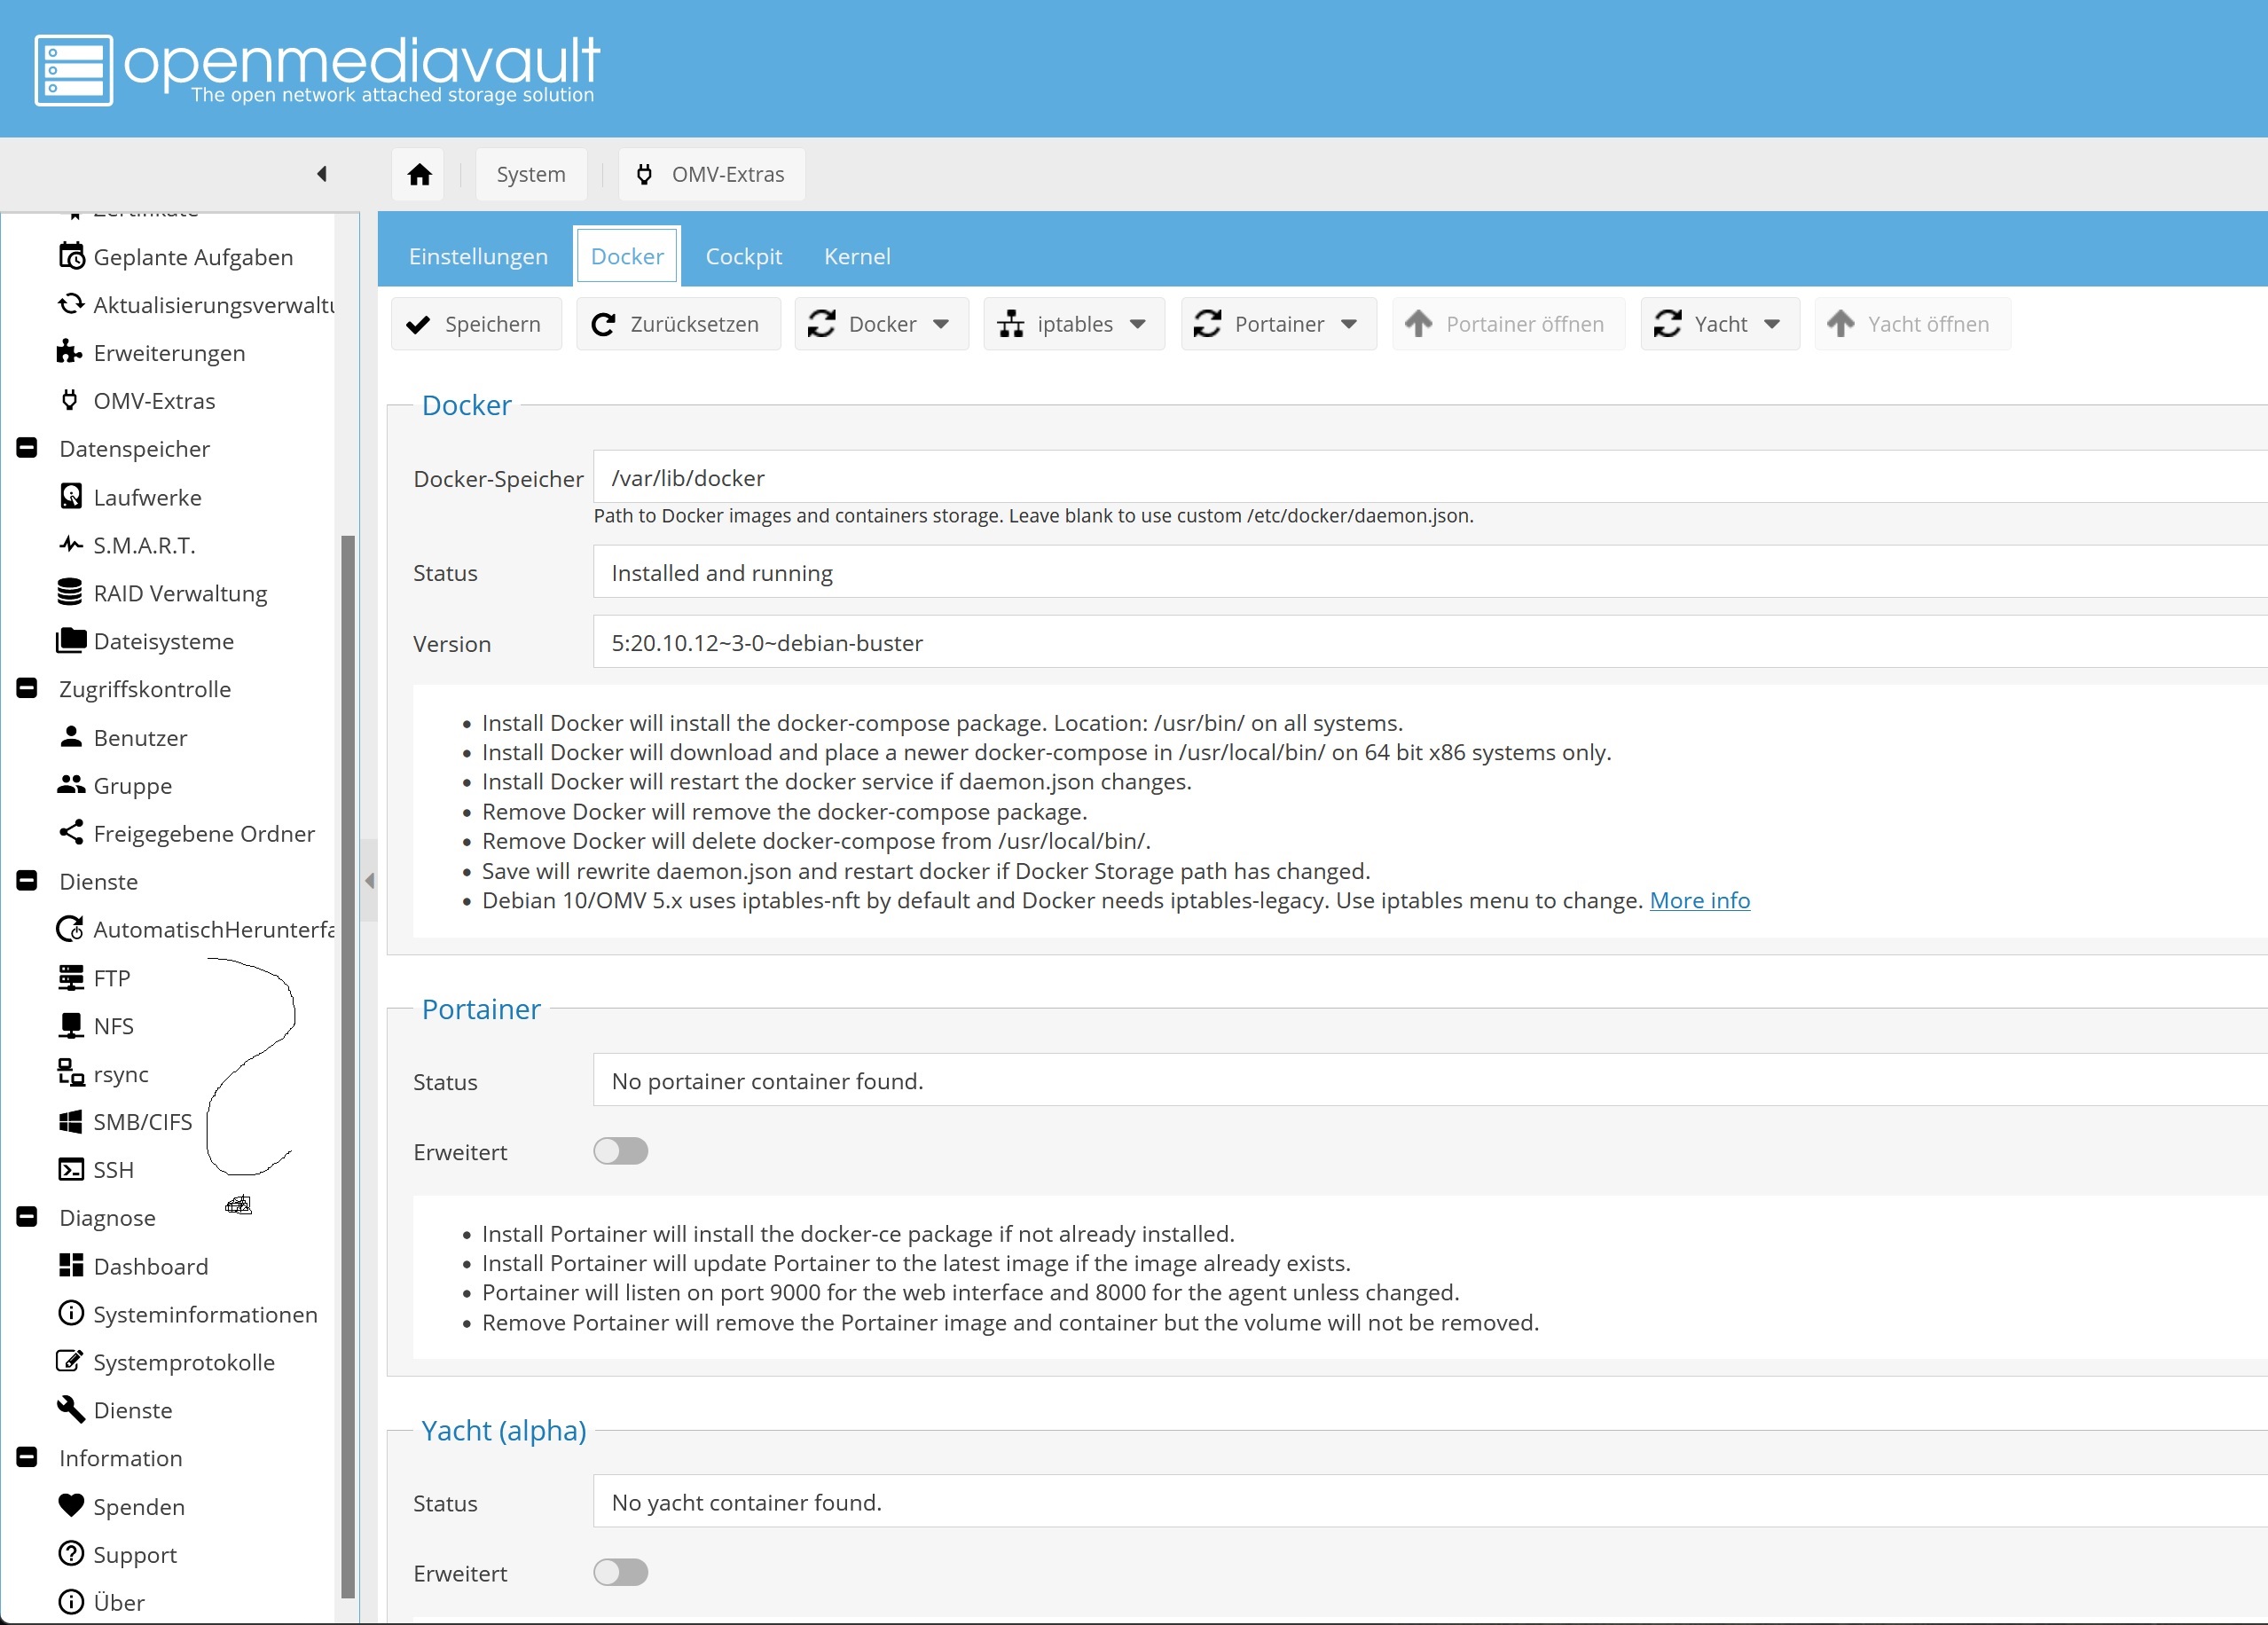Click the home icon in breadcrumb bar

point(419,174)
